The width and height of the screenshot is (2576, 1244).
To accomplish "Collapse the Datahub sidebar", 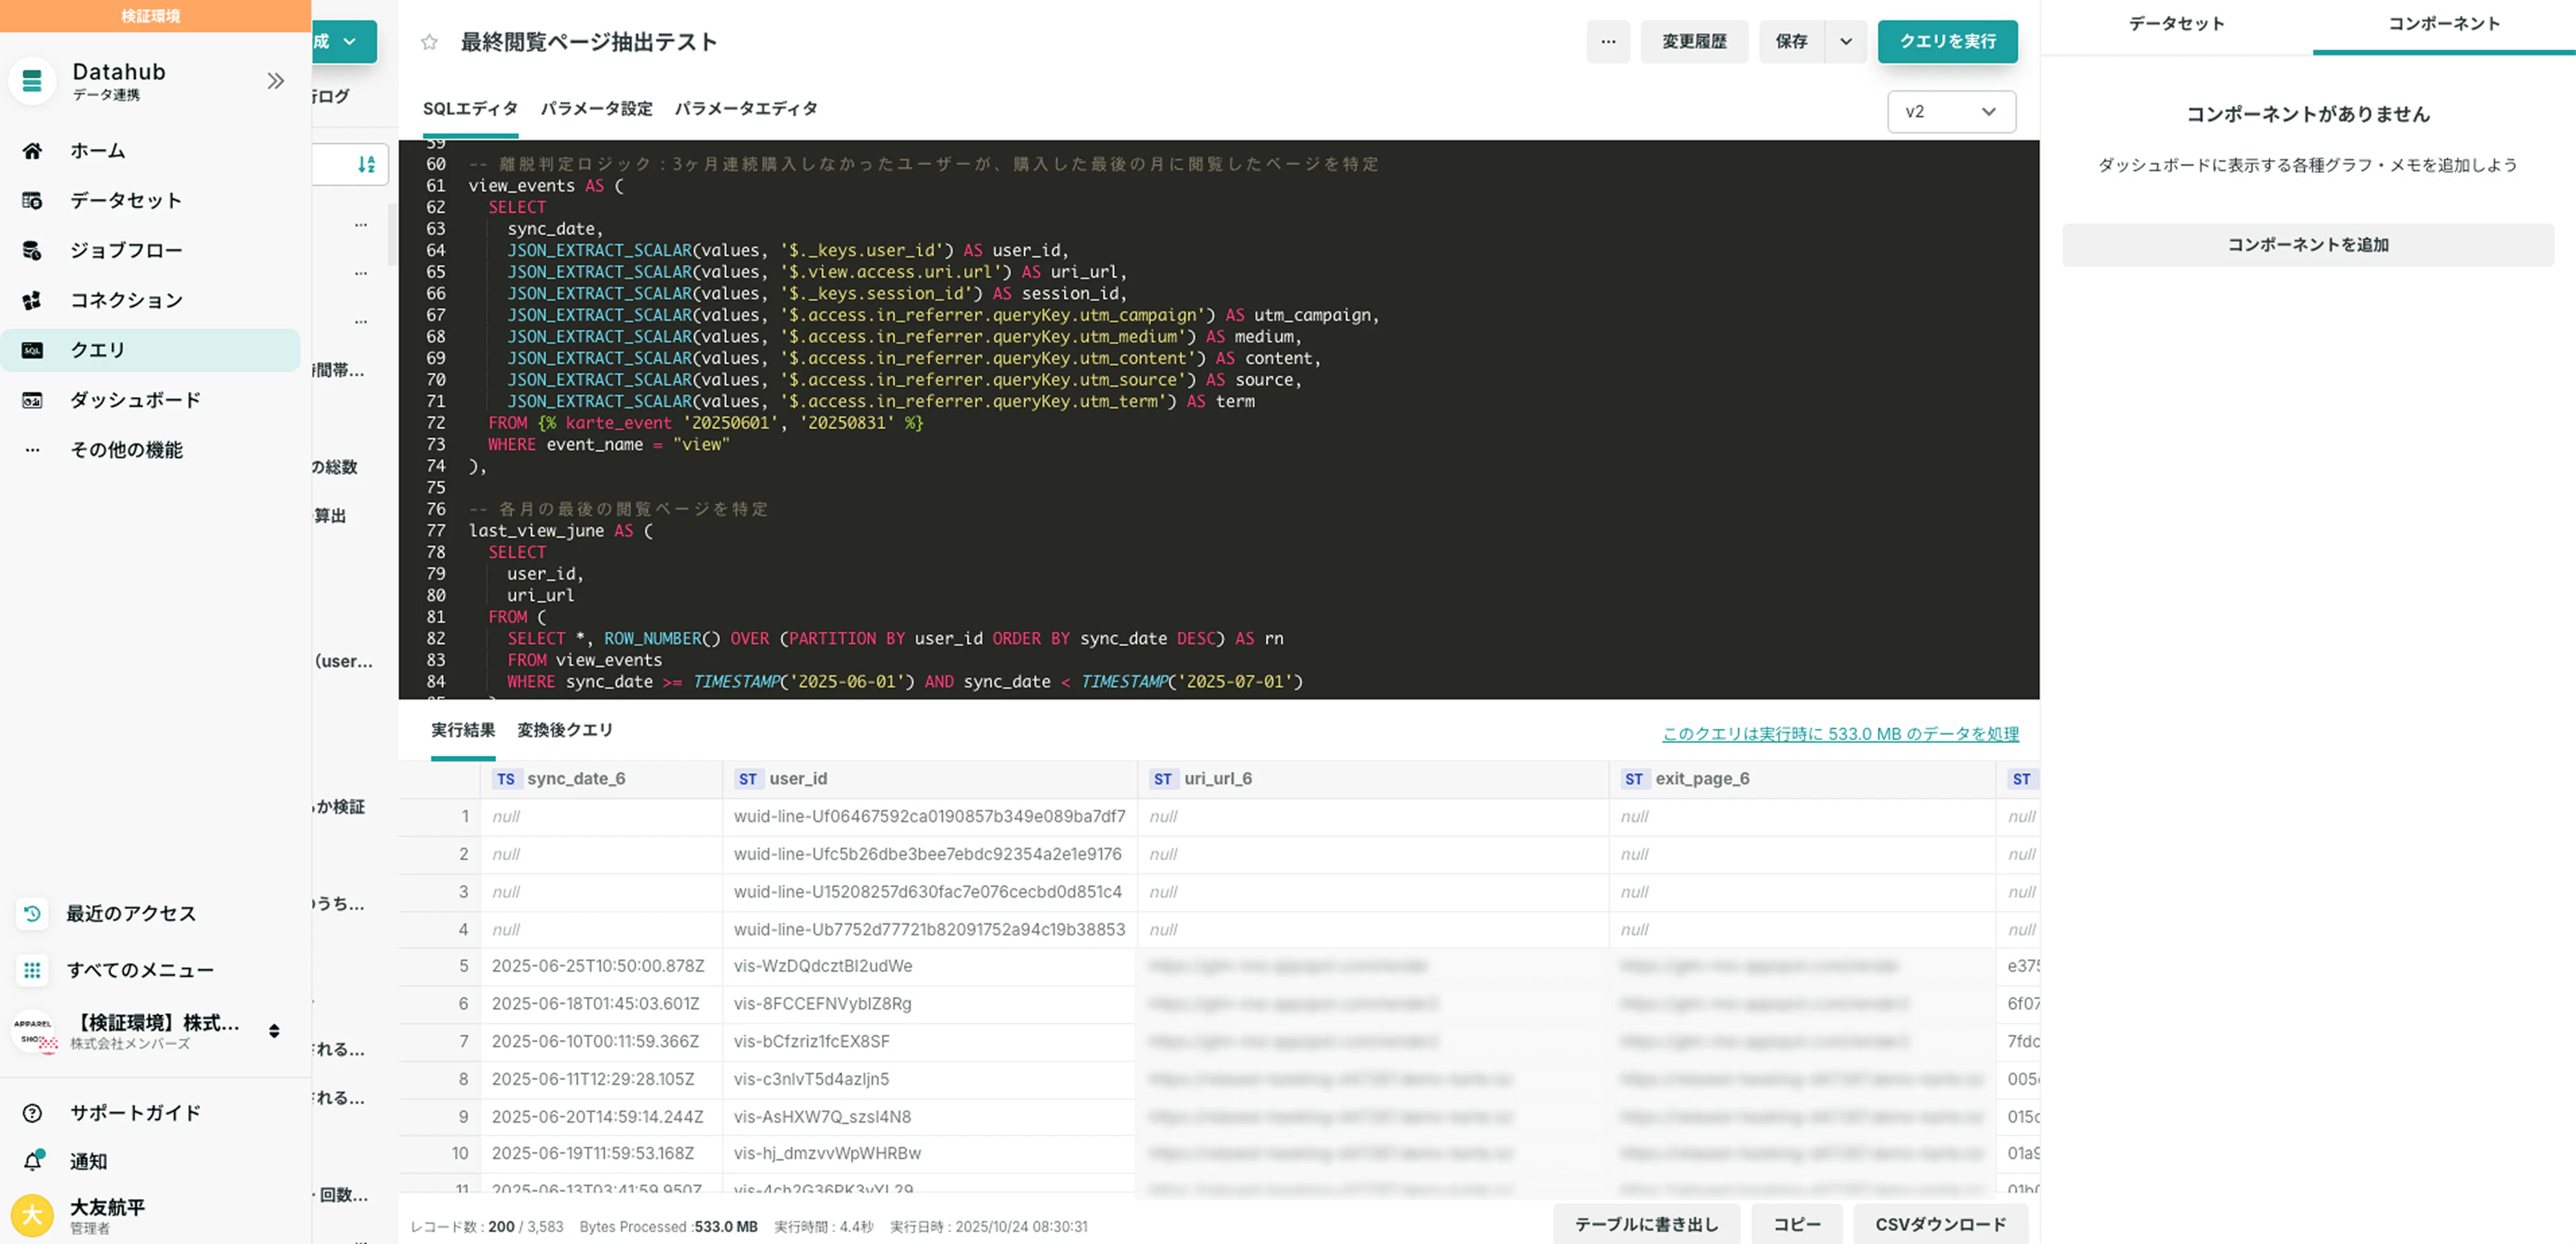I will [275, 81].
